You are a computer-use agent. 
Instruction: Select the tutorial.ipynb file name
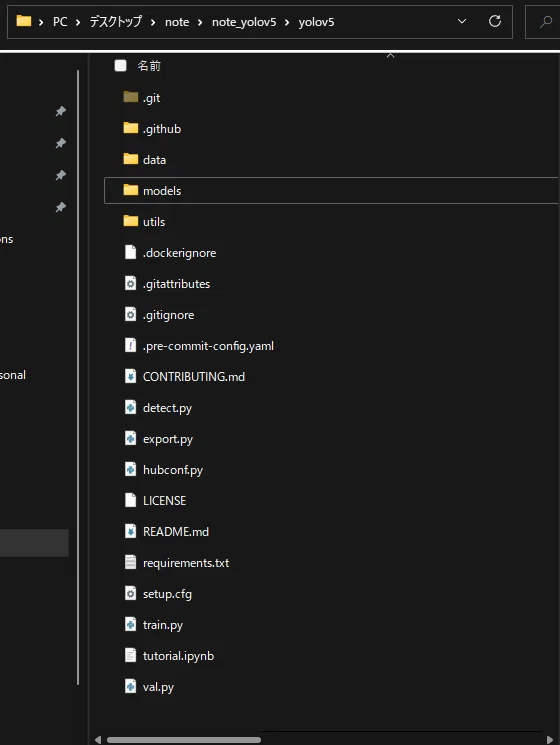point(178,656)
